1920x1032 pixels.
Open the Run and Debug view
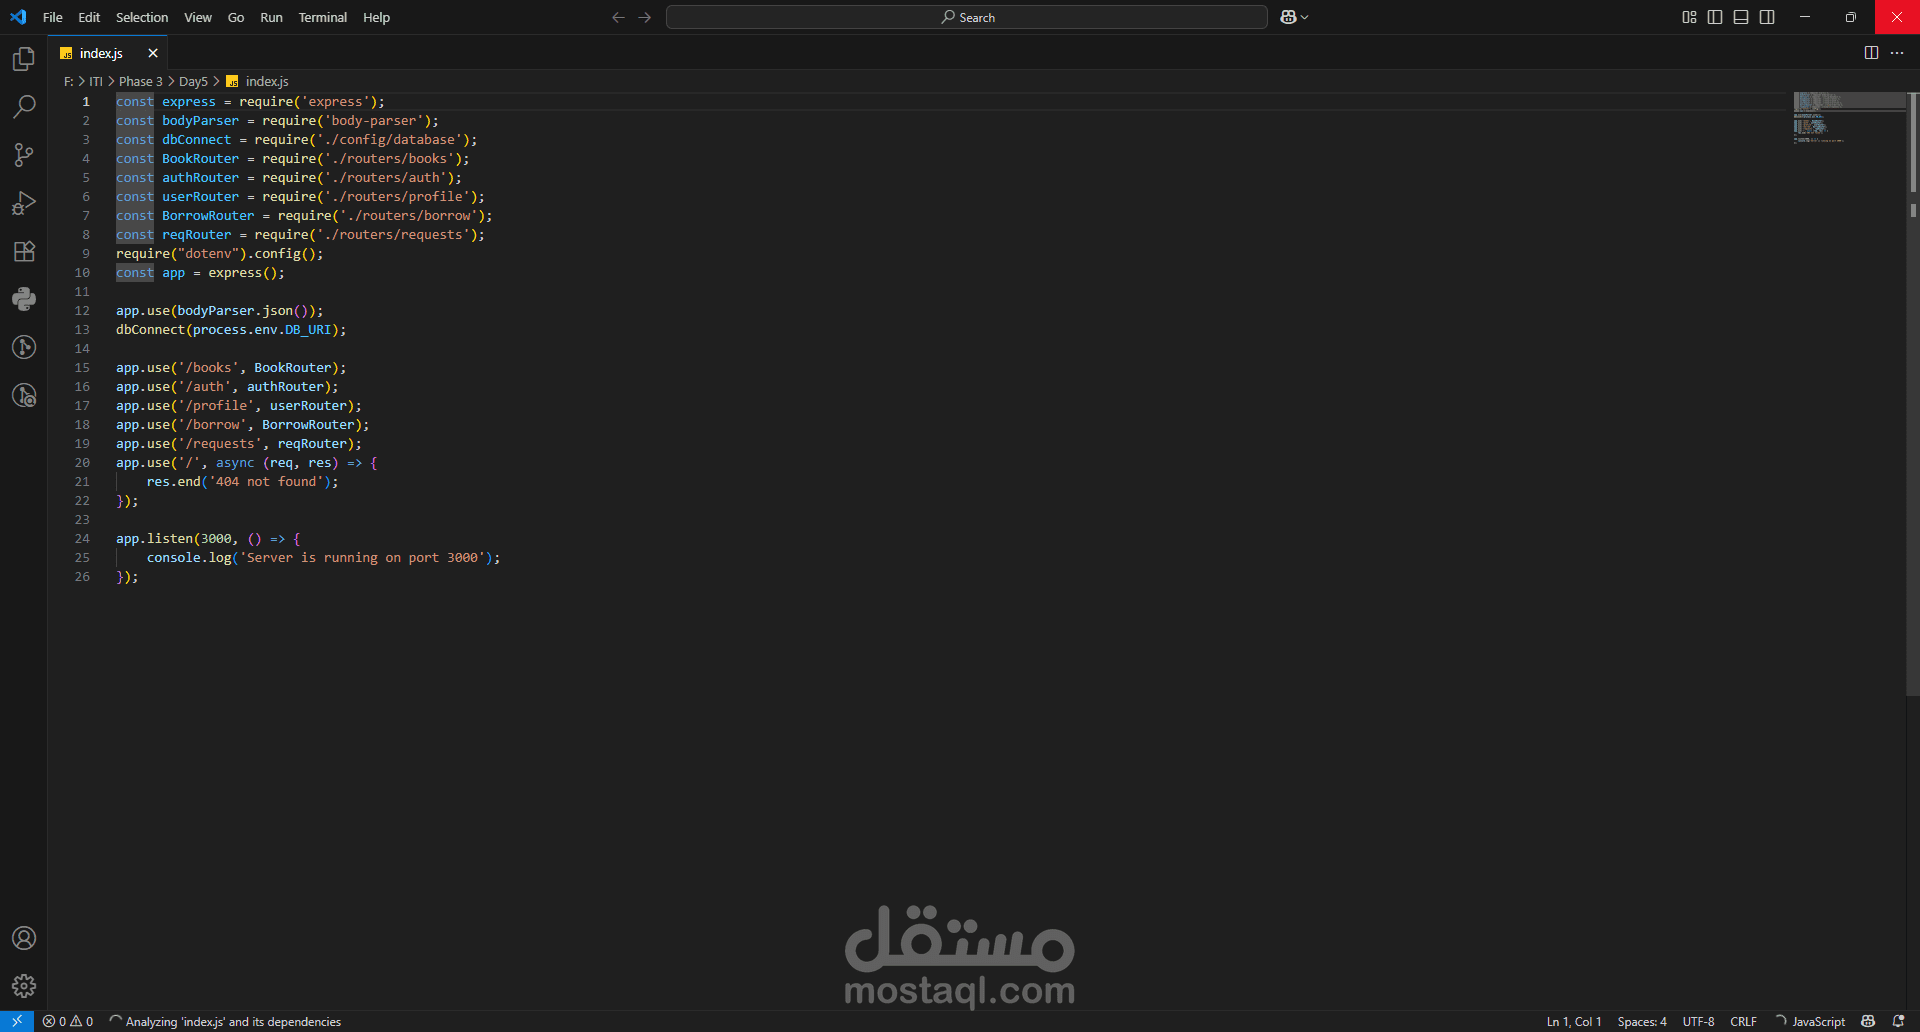[24, 203]
